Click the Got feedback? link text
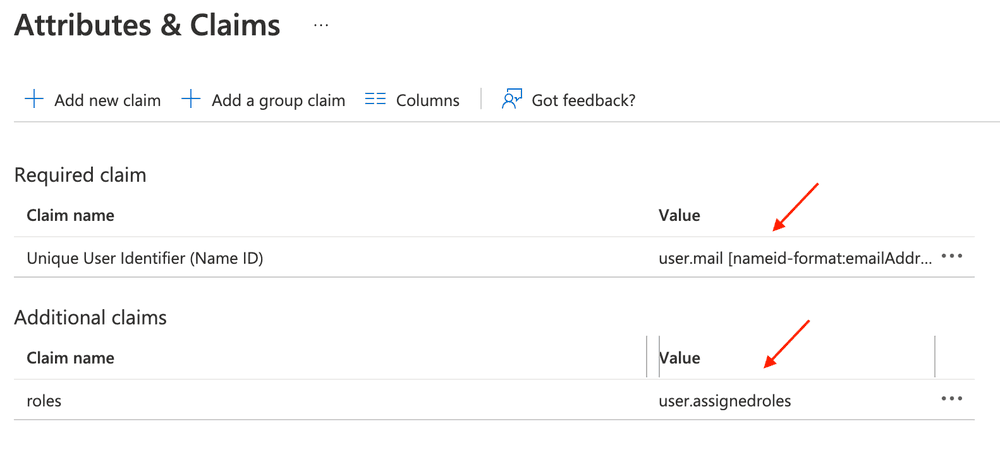 (583, 101)
